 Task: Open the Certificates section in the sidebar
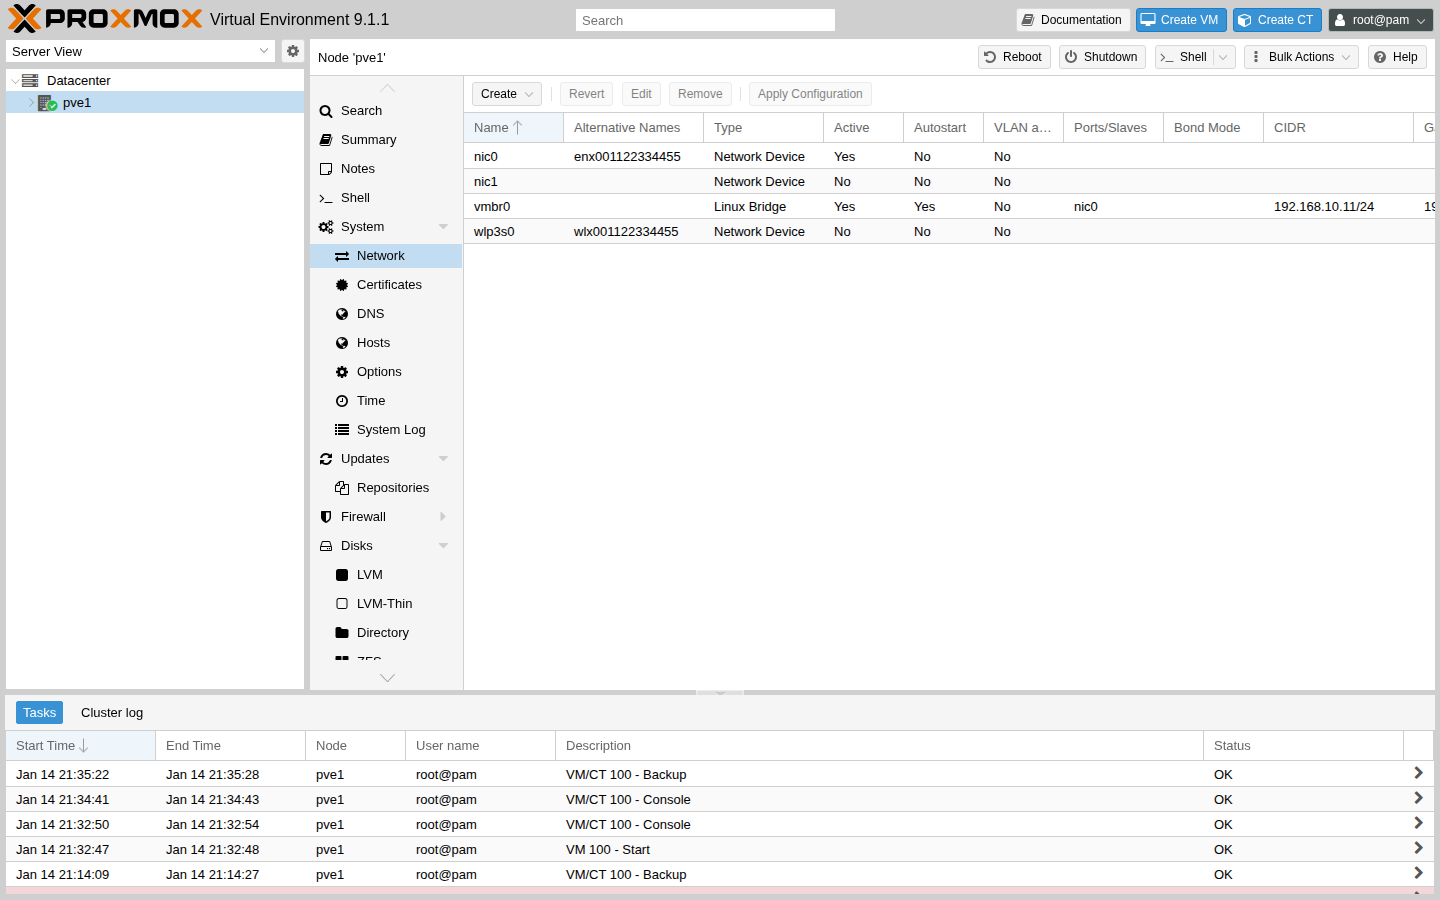coord(388,285)
